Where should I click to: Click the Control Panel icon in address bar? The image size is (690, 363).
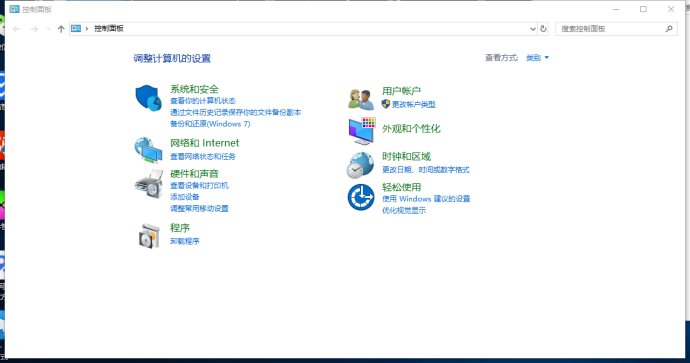click(76, 29)
